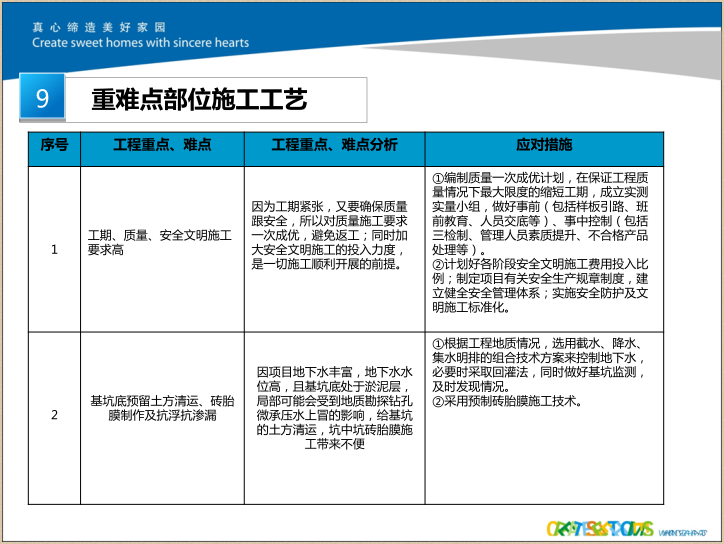
Task: Click measure ② 计划好各阶段安全文明施工费用
Action: coord(544,286)
